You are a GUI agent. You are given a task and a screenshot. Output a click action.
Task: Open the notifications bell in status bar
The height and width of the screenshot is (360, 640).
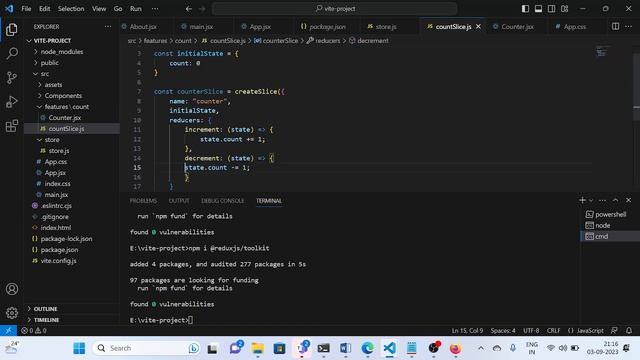point(629,331)
